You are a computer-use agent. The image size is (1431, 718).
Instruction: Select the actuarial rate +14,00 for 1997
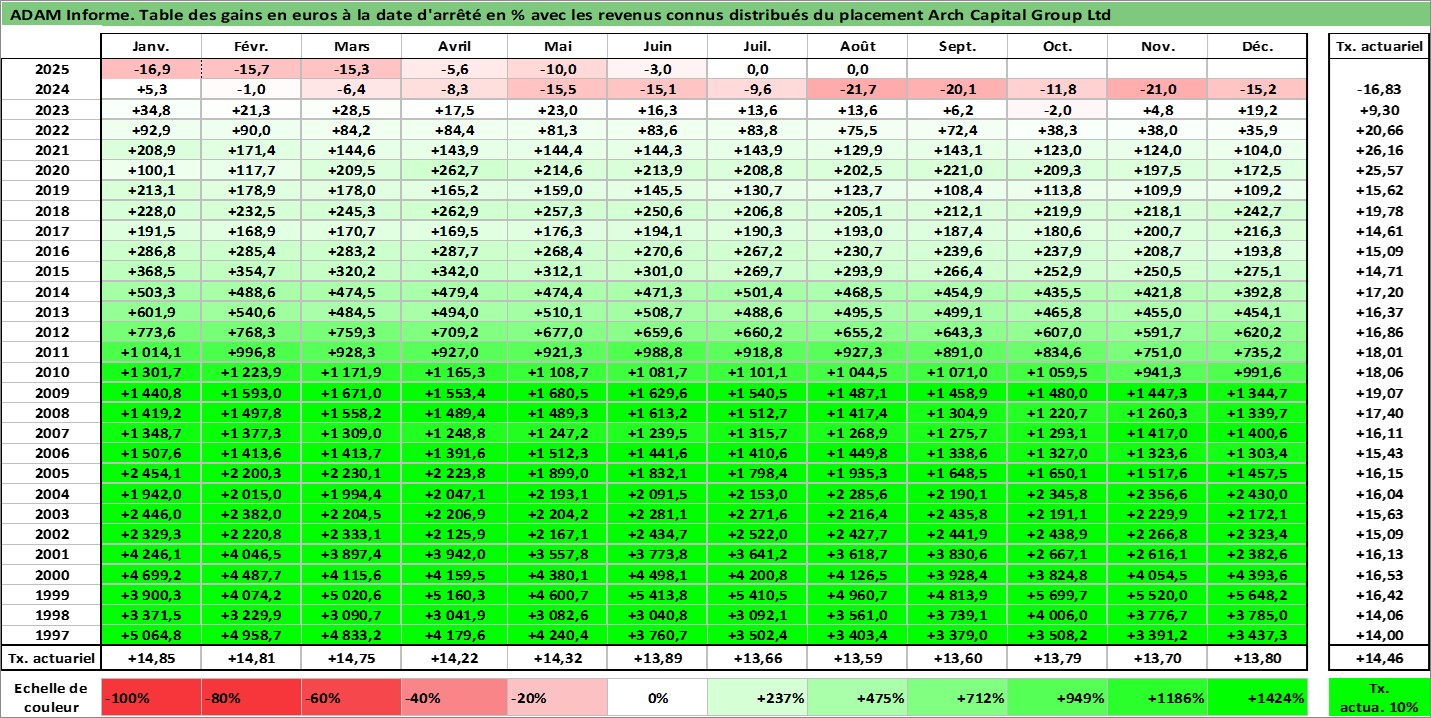[x=1378, y=635]
